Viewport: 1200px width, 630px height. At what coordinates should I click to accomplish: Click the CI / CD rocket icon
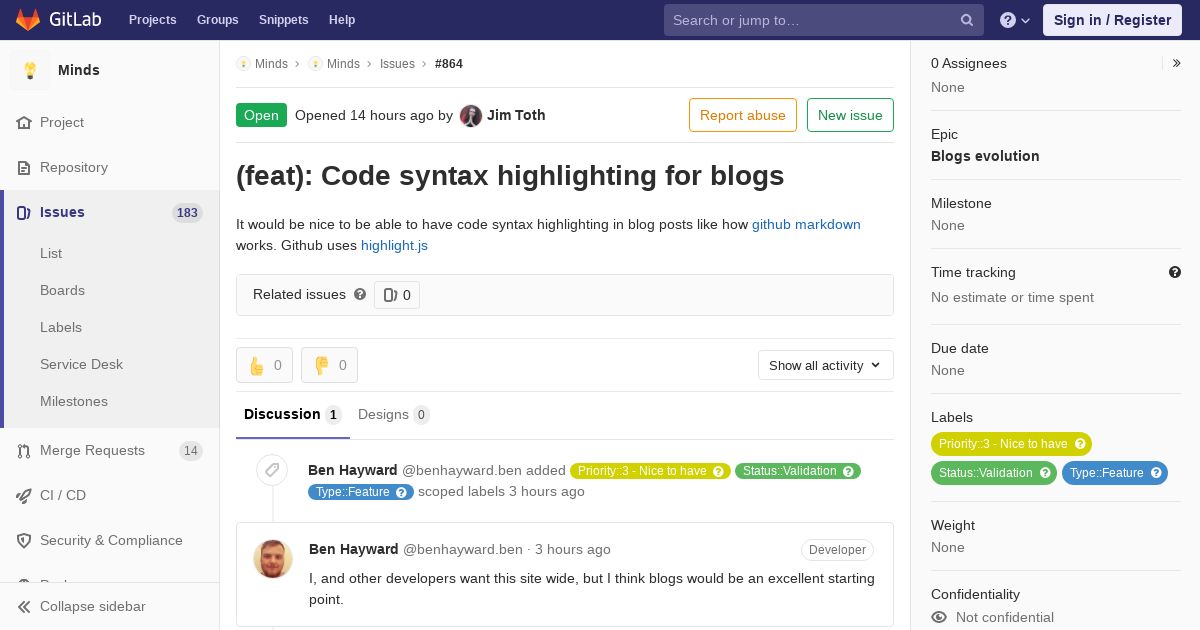coord(24,495)
